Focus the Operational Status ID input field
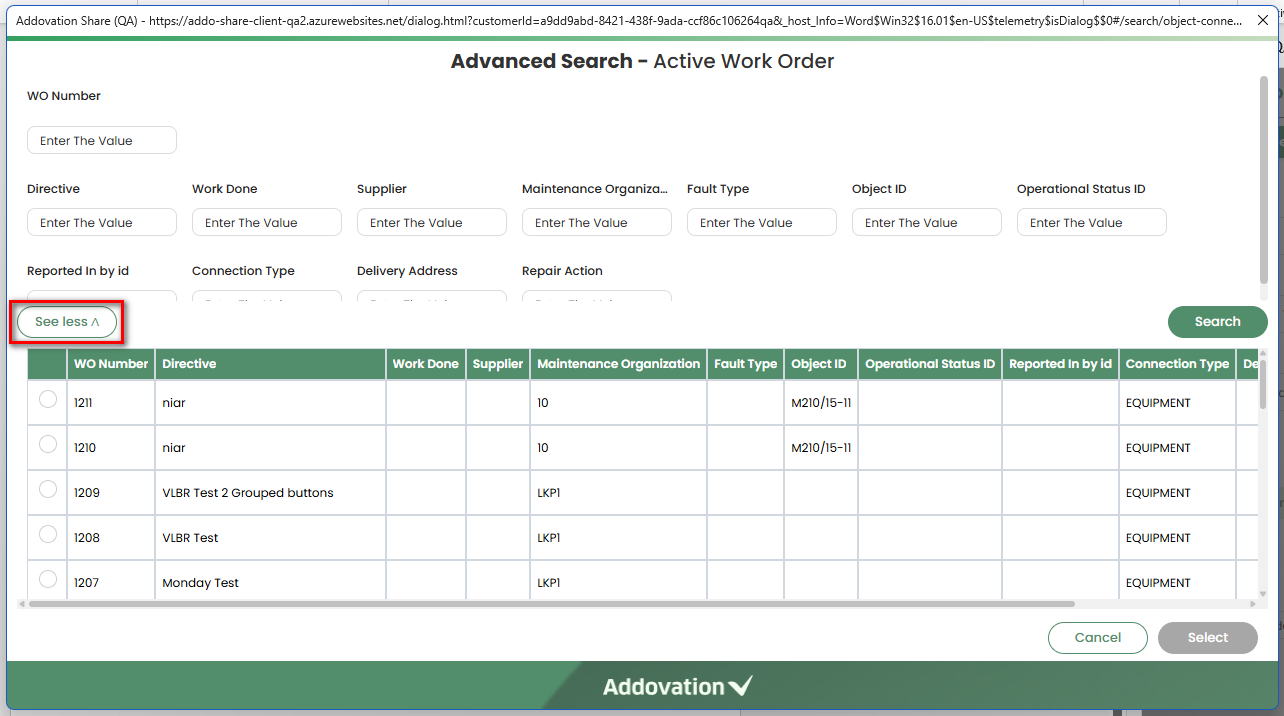 1092,223
